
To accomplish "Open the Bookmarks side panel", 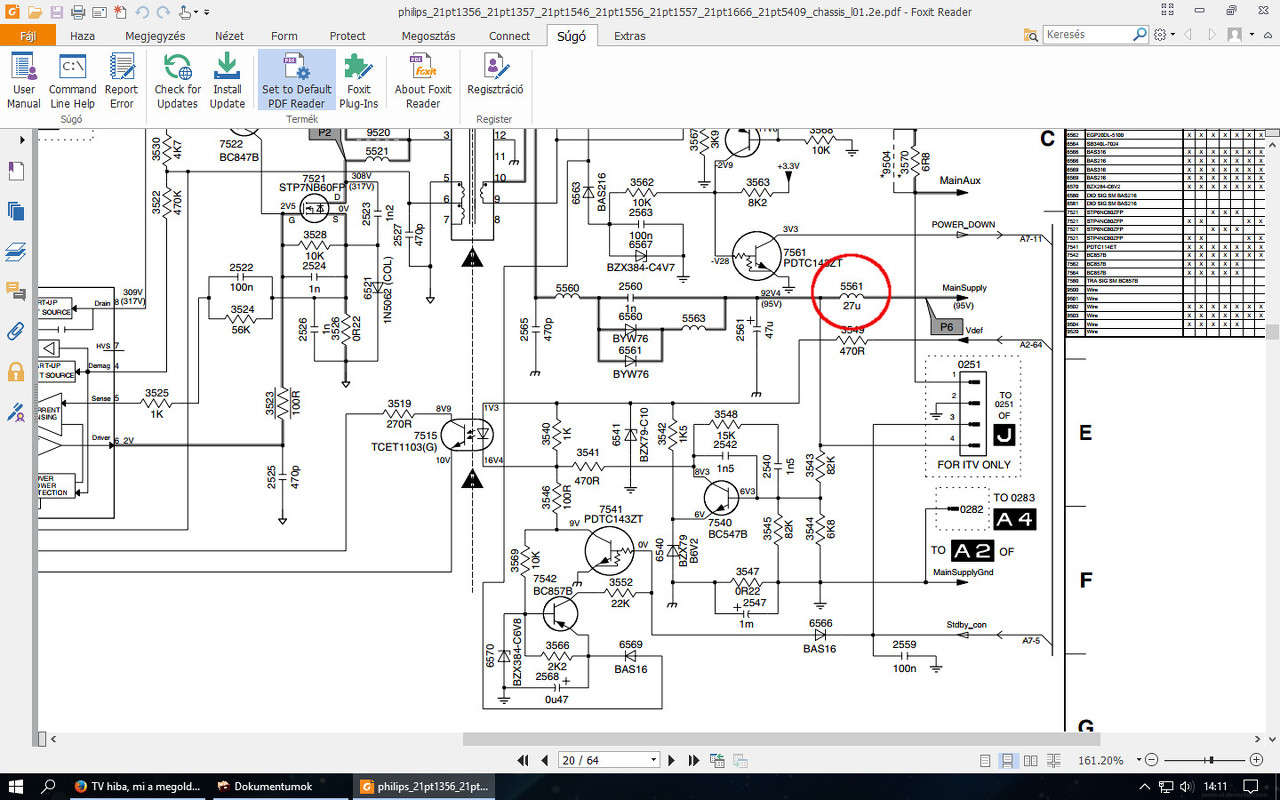I will tap(15, 172).
